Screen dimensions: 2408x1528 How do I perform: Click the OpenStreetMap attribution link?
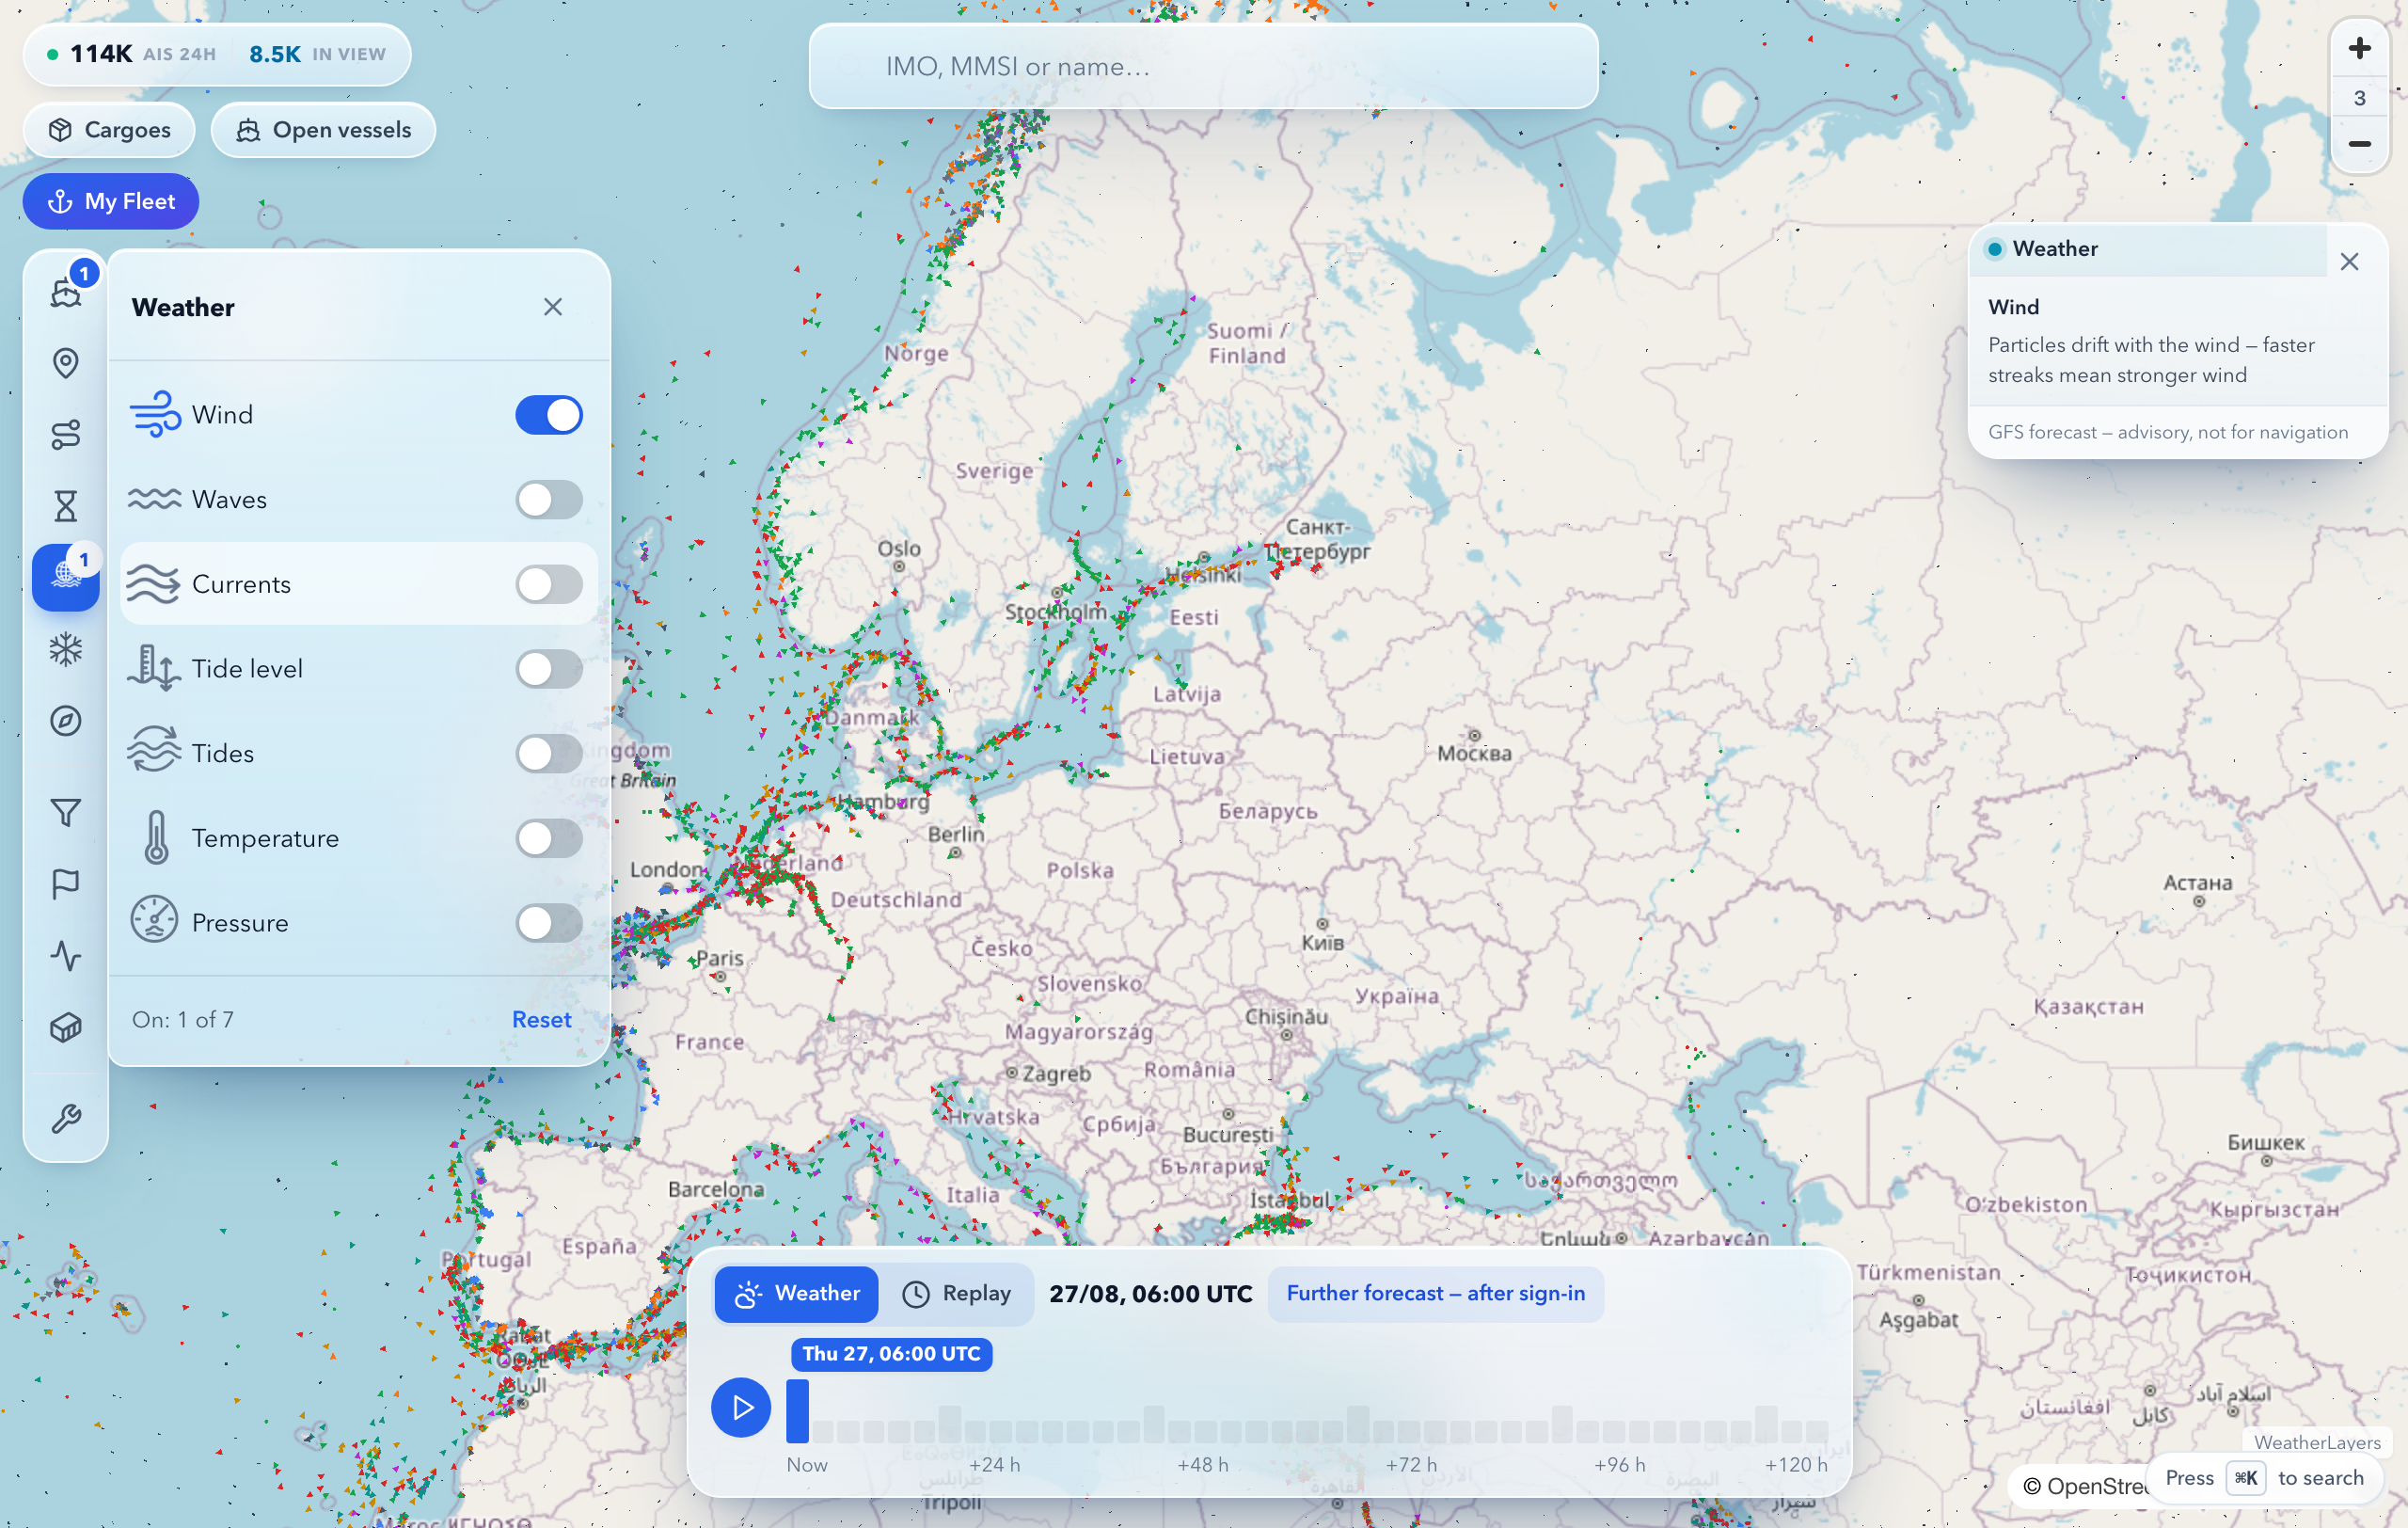click(2086, 1486)
